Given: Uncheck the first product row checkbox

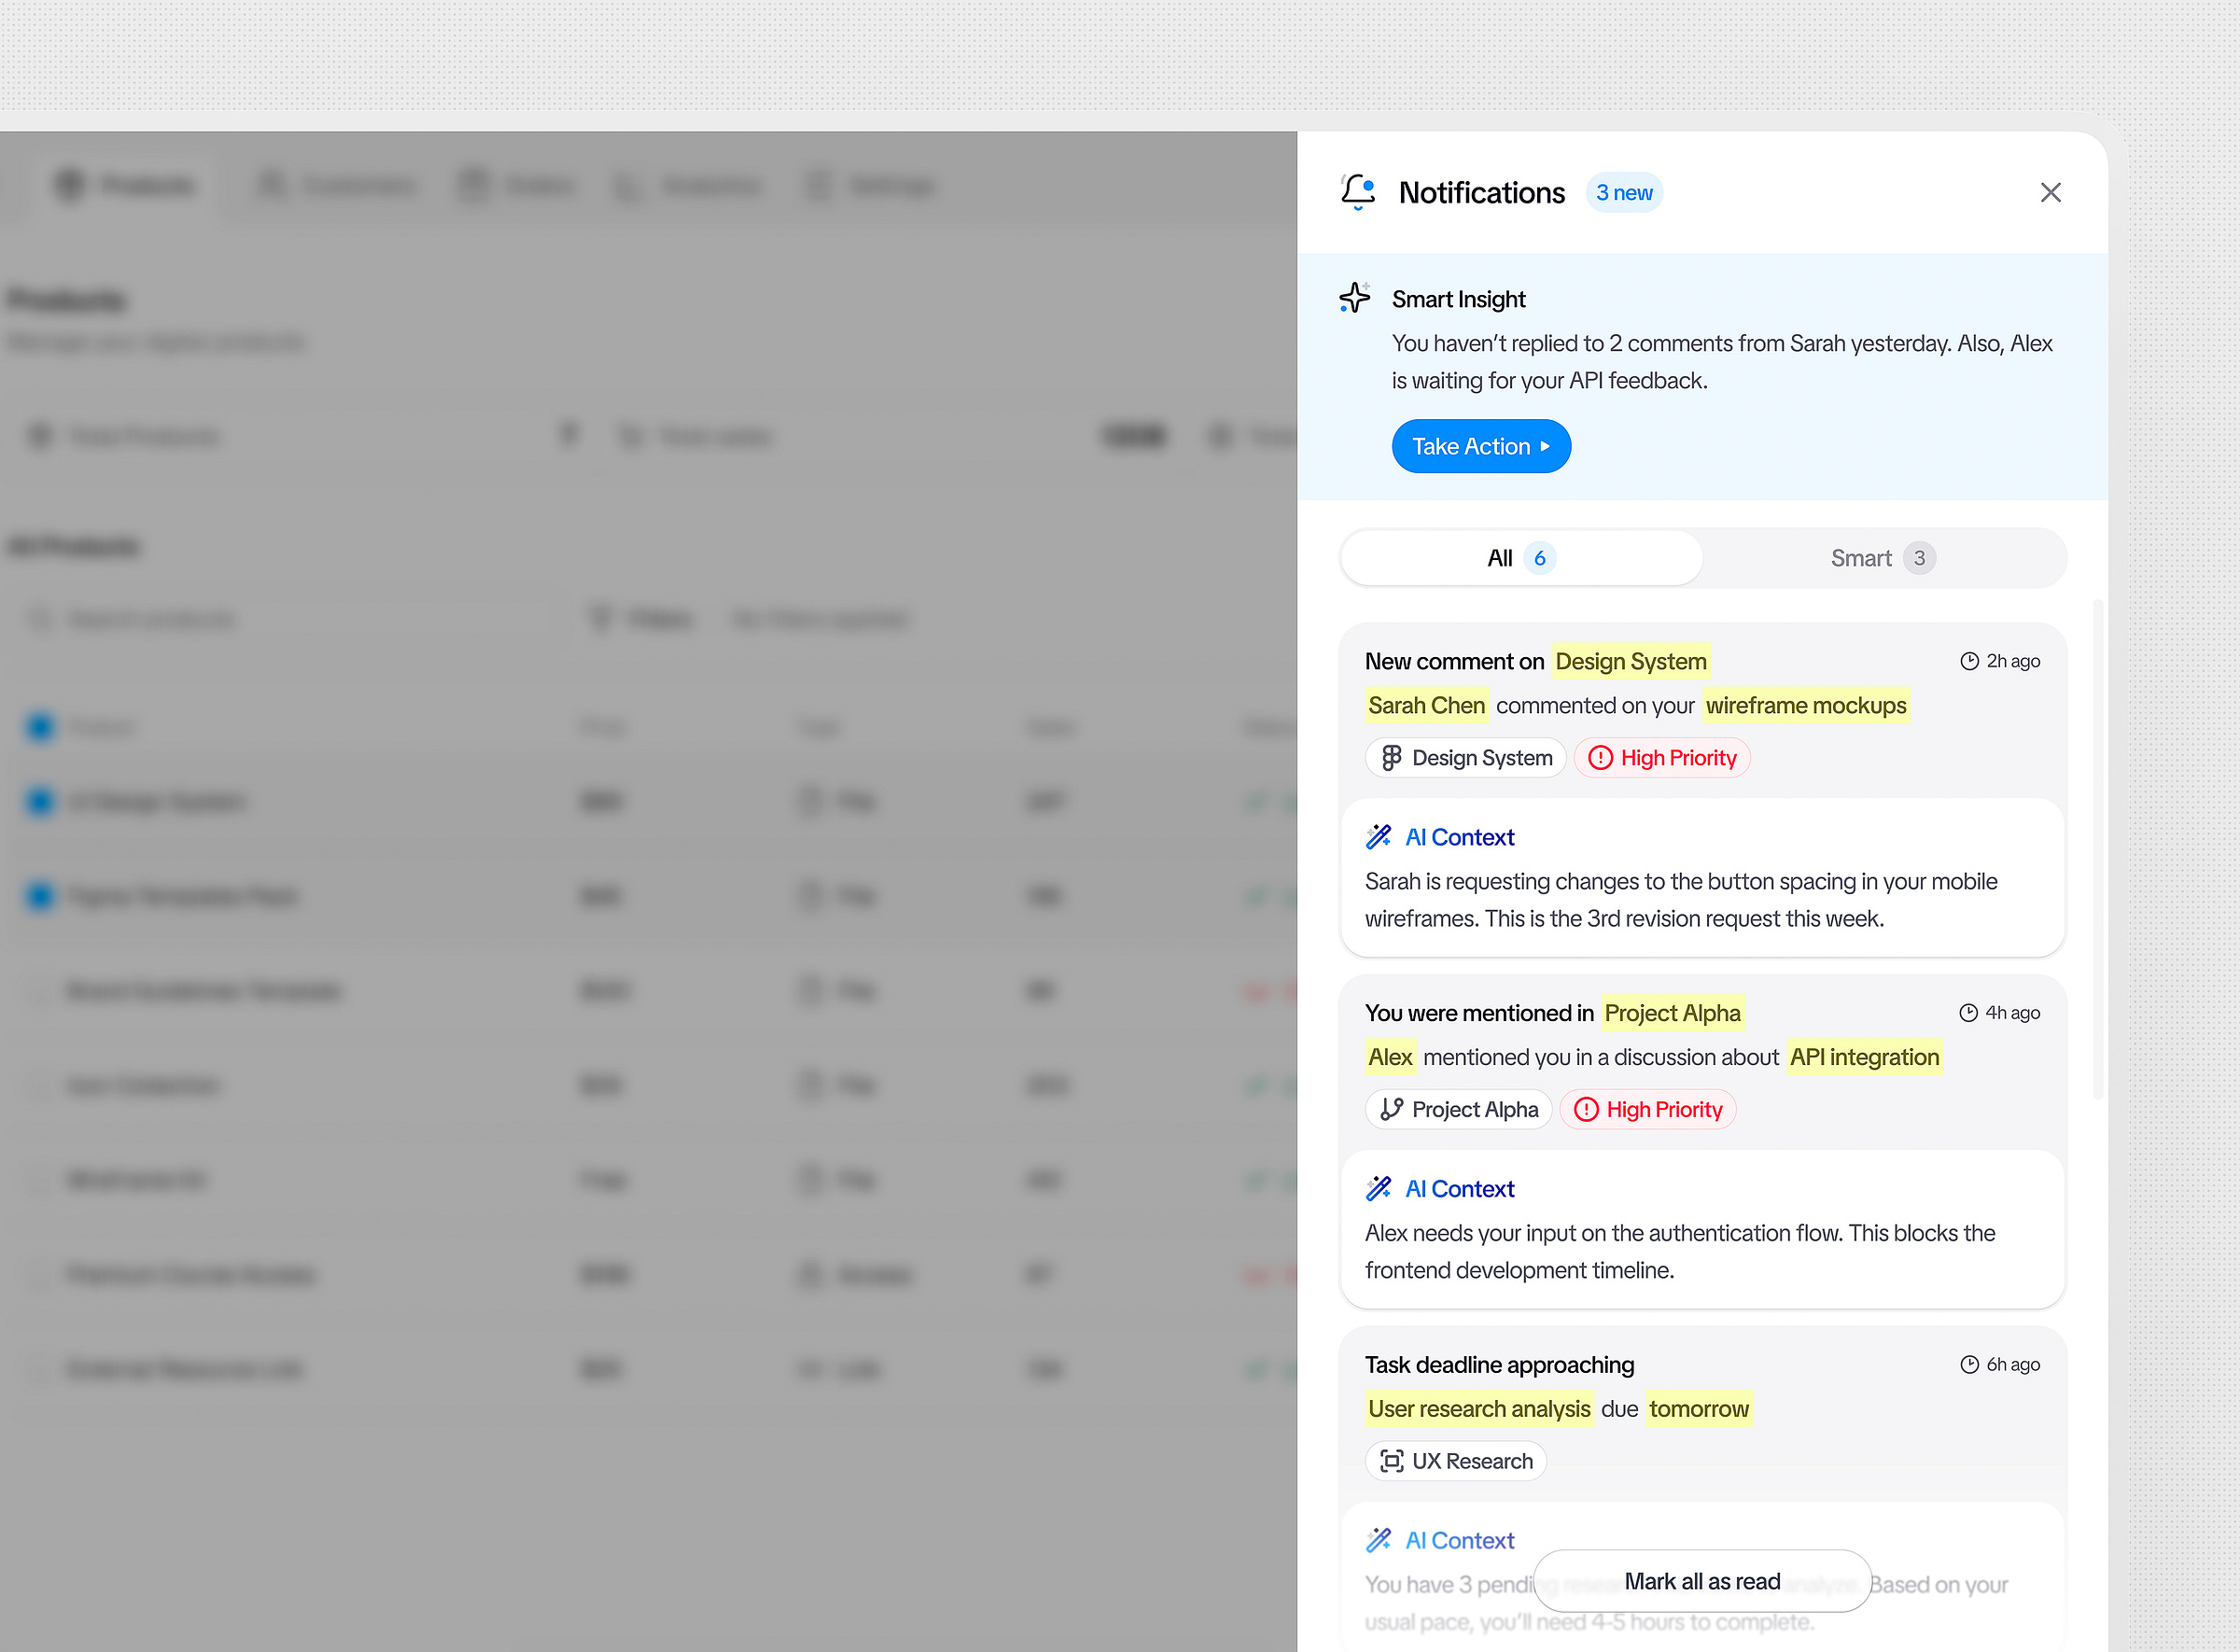Looking at the screenshot, I should click(x=40, y=800).
